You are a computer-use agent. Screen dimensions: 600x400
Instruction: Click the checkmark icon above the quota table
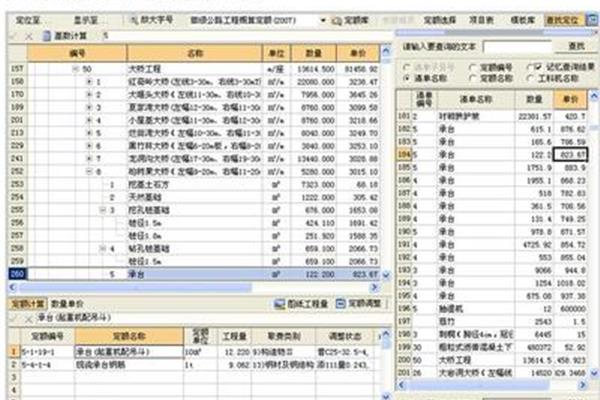point(13,318)
